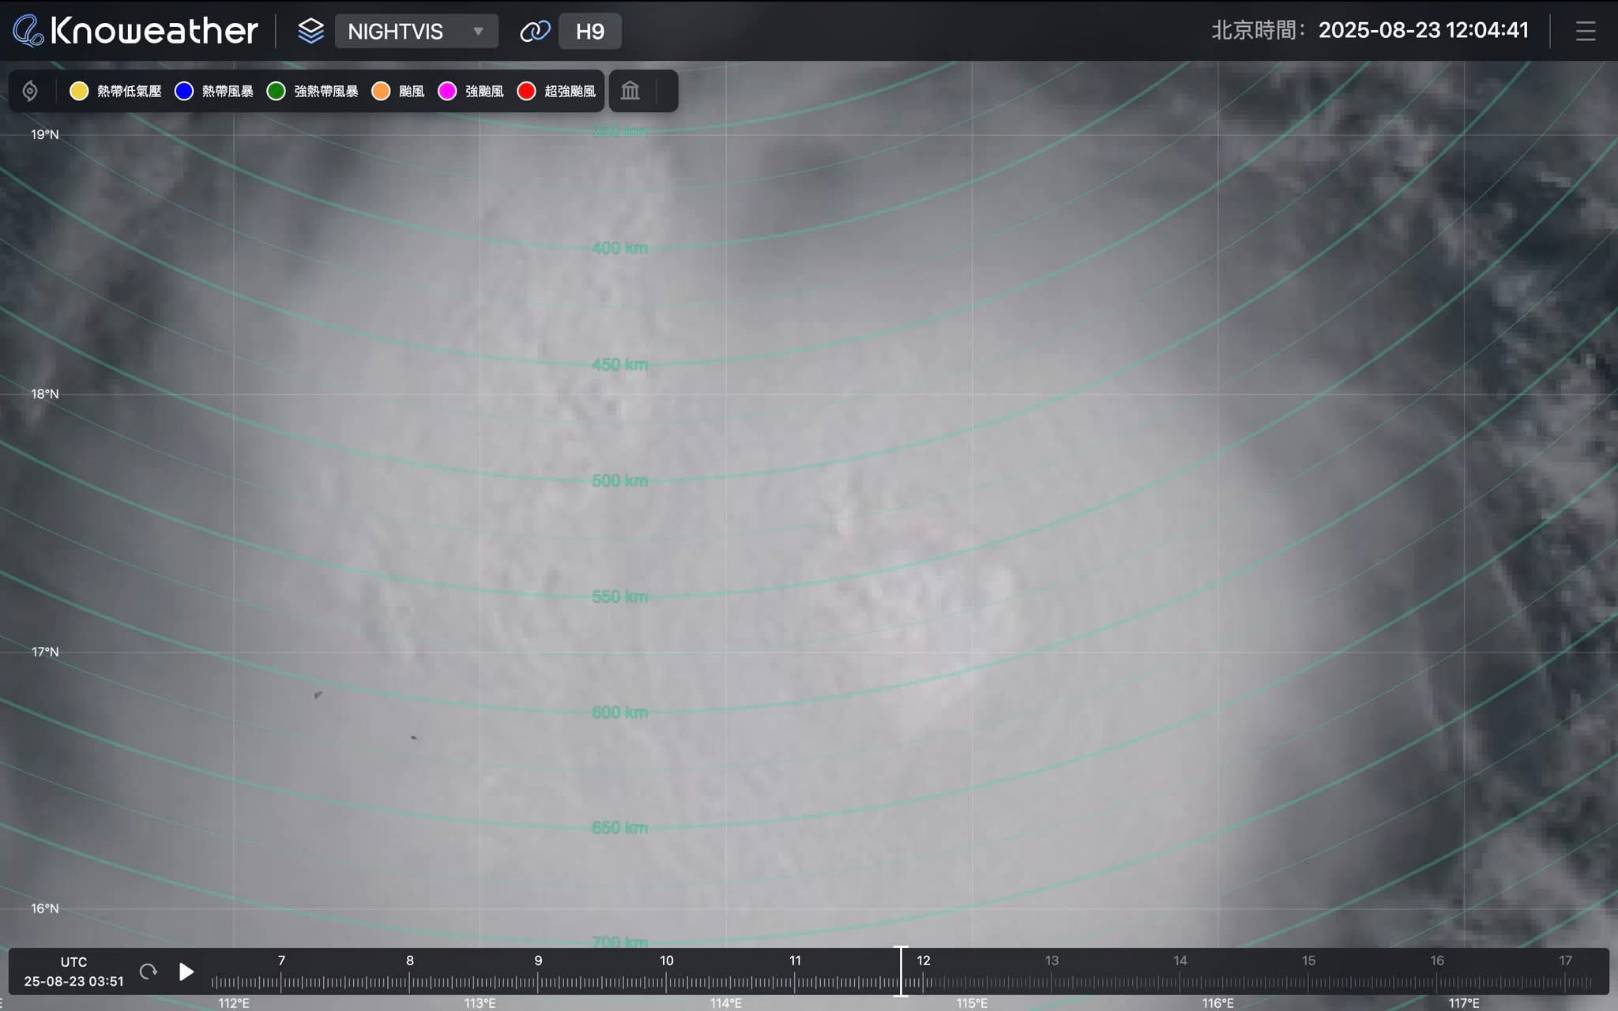The height and width of the screenshot is (1011, 1618).
Task: Open the hamburger menu
Action: click(x=1585, y=31)
